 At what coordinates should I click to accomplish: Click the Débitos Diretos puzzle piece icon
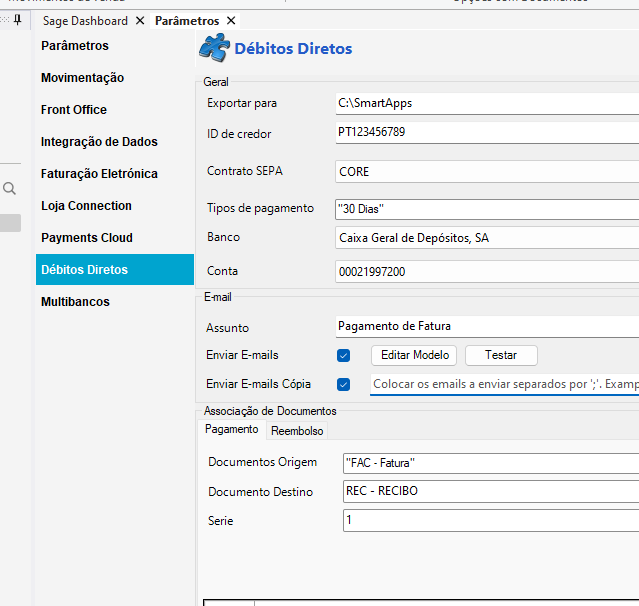(214, 48)
